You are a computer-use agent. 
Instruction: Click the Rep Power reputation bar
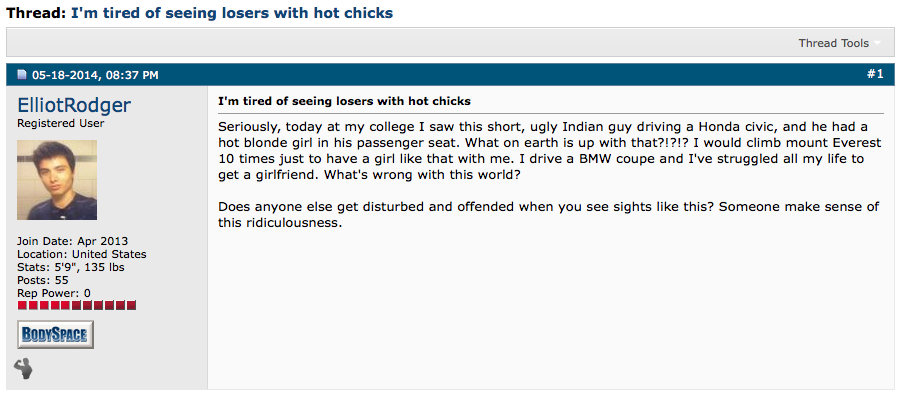(x=77, y=305)
